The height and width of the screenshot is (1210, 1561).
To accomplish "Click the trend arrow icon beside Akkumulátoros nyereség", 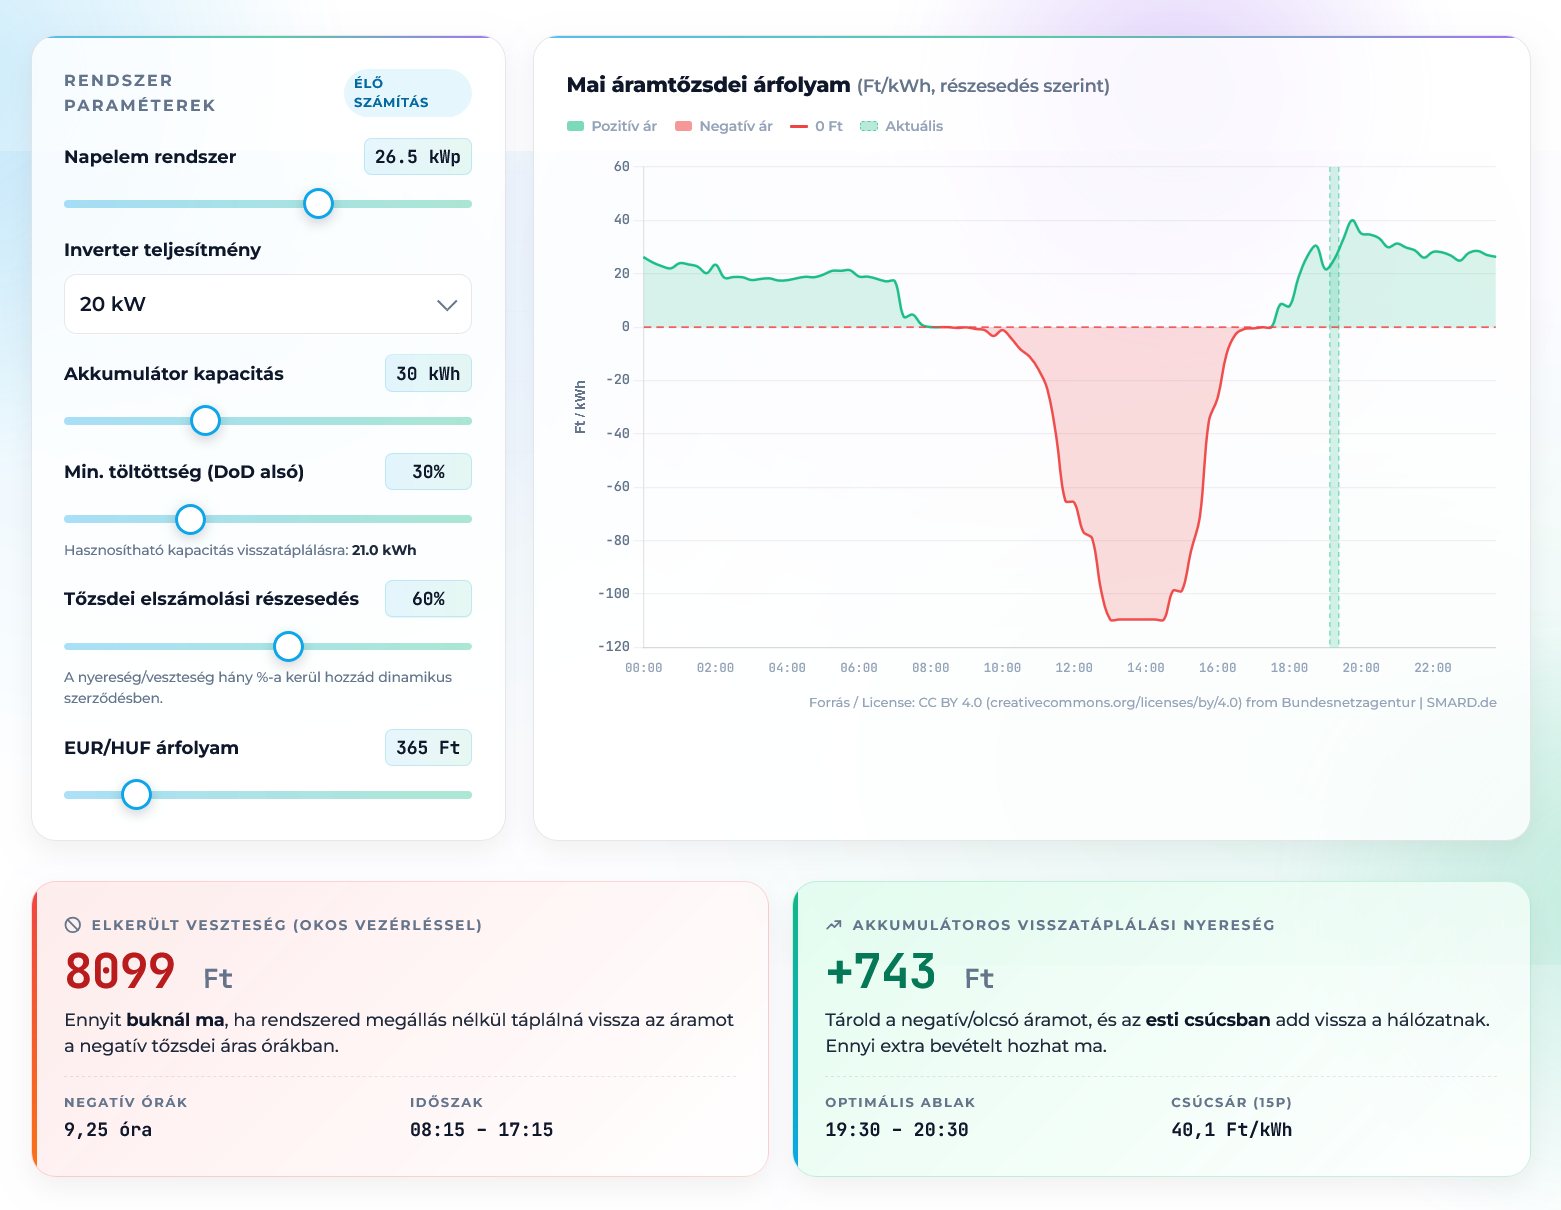I will [834, 925].
